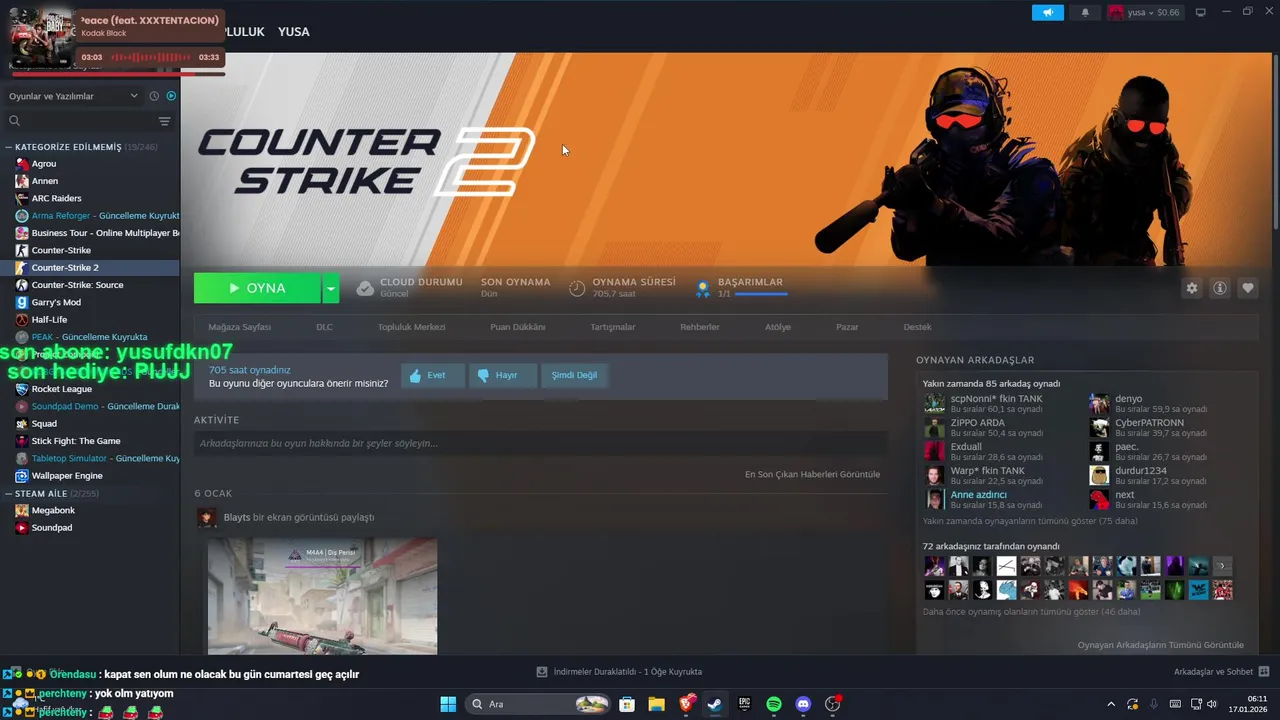The height and width of the screenshot is (720, 1280).
Task: Open advanced library filter options icon
Action: tap(165, 121)
